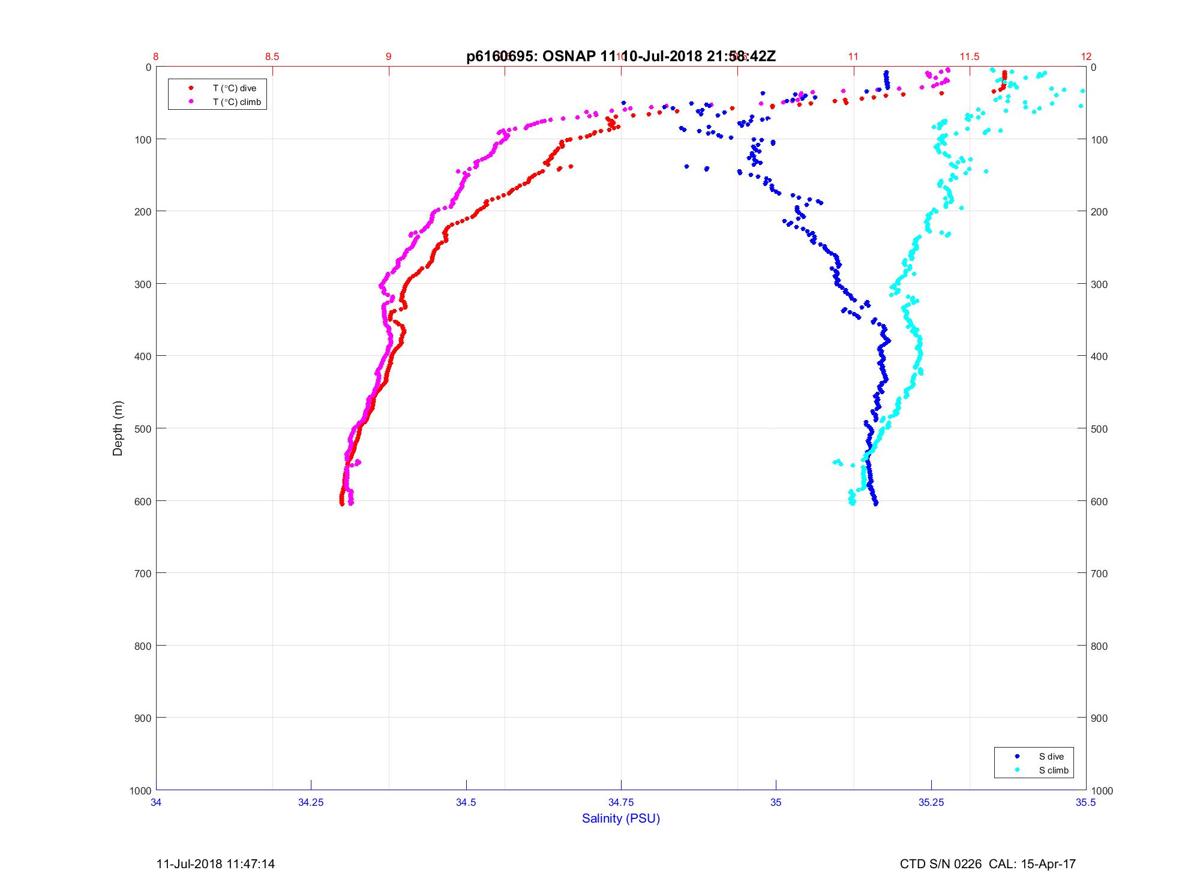
Task: Click the red temperature tick label 8.5
Action: 272,57
